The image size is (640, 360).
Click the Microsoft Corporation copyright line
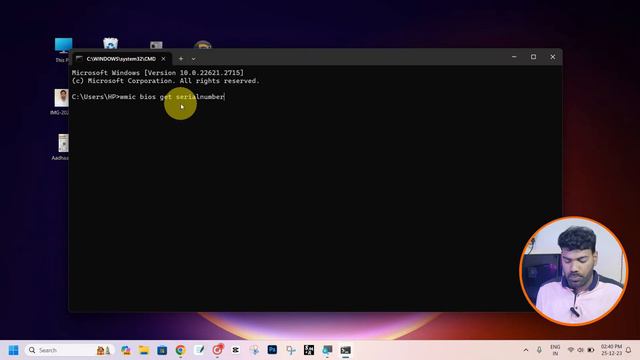pyautogui.click(x=166, y=81)
